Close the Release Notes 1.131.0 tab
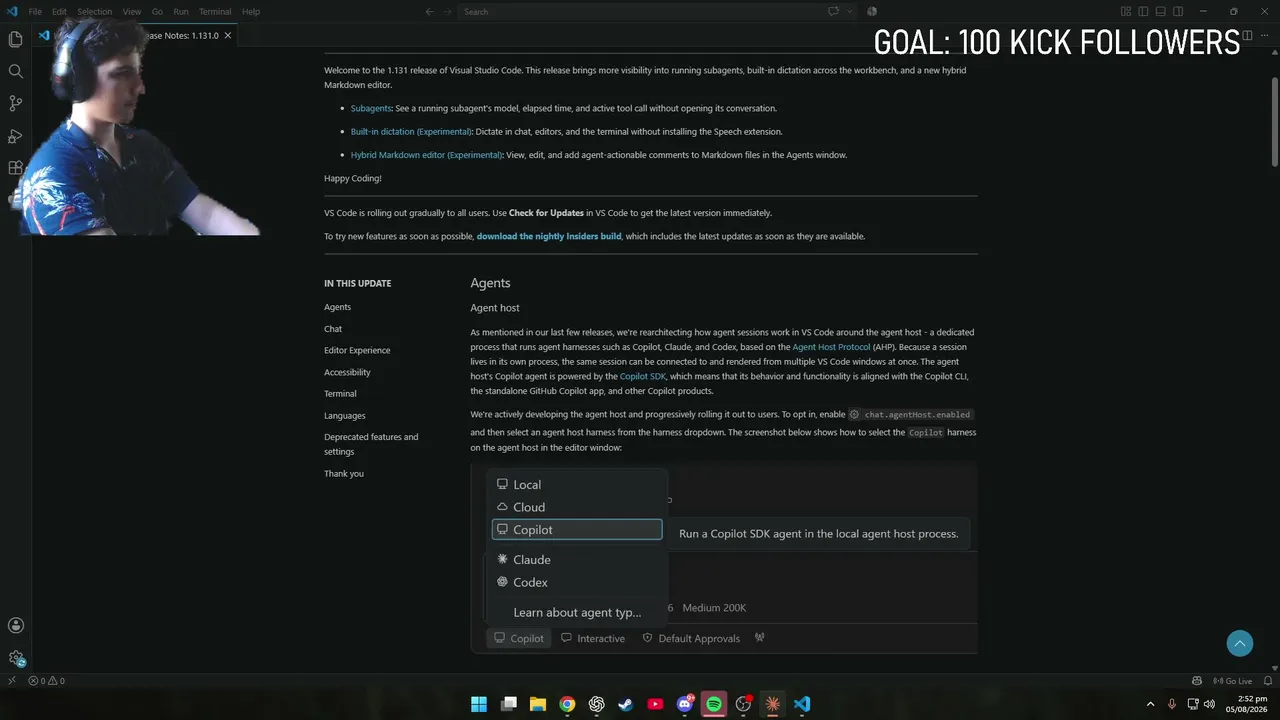 (x=228, y=35)
